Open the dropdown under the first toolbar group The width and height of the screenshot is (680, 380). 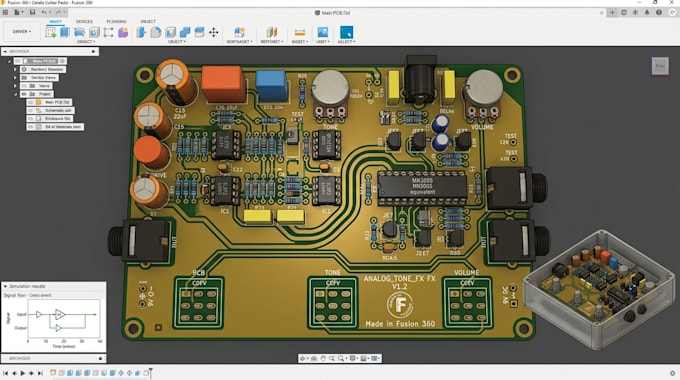87,42
